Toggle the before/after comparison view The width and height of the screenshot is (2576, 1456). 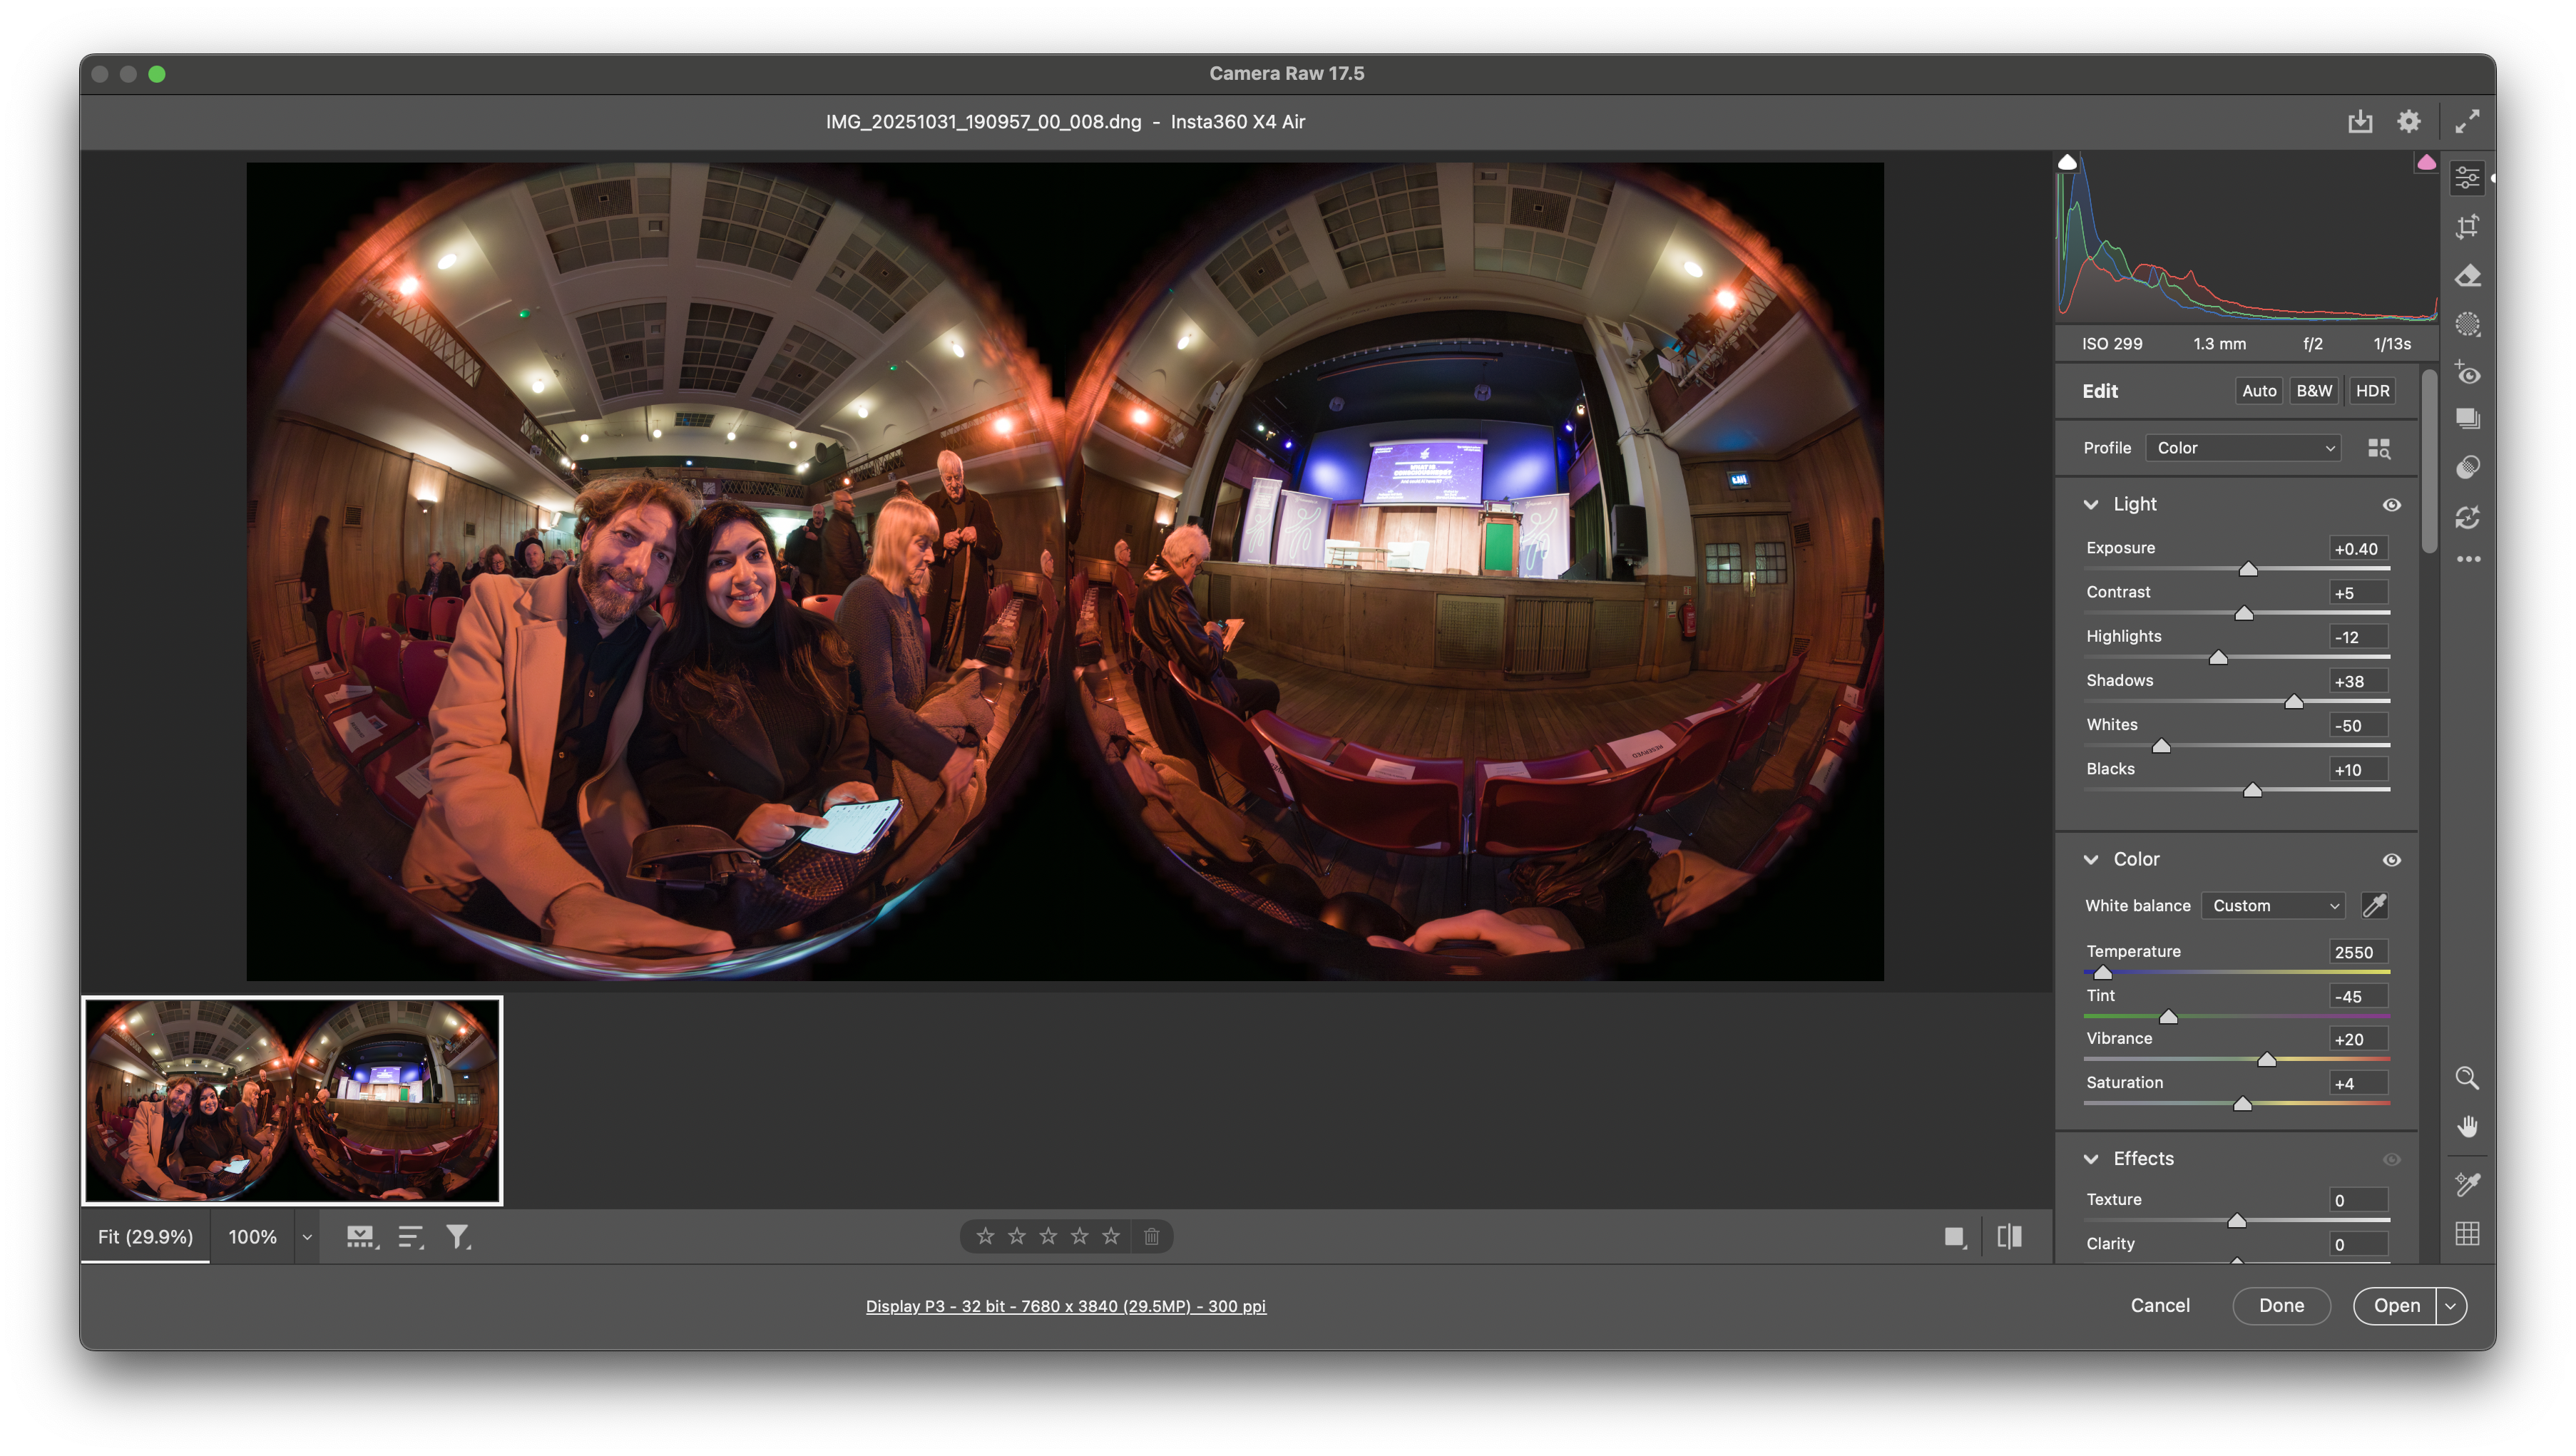tap(2008, 1236)
